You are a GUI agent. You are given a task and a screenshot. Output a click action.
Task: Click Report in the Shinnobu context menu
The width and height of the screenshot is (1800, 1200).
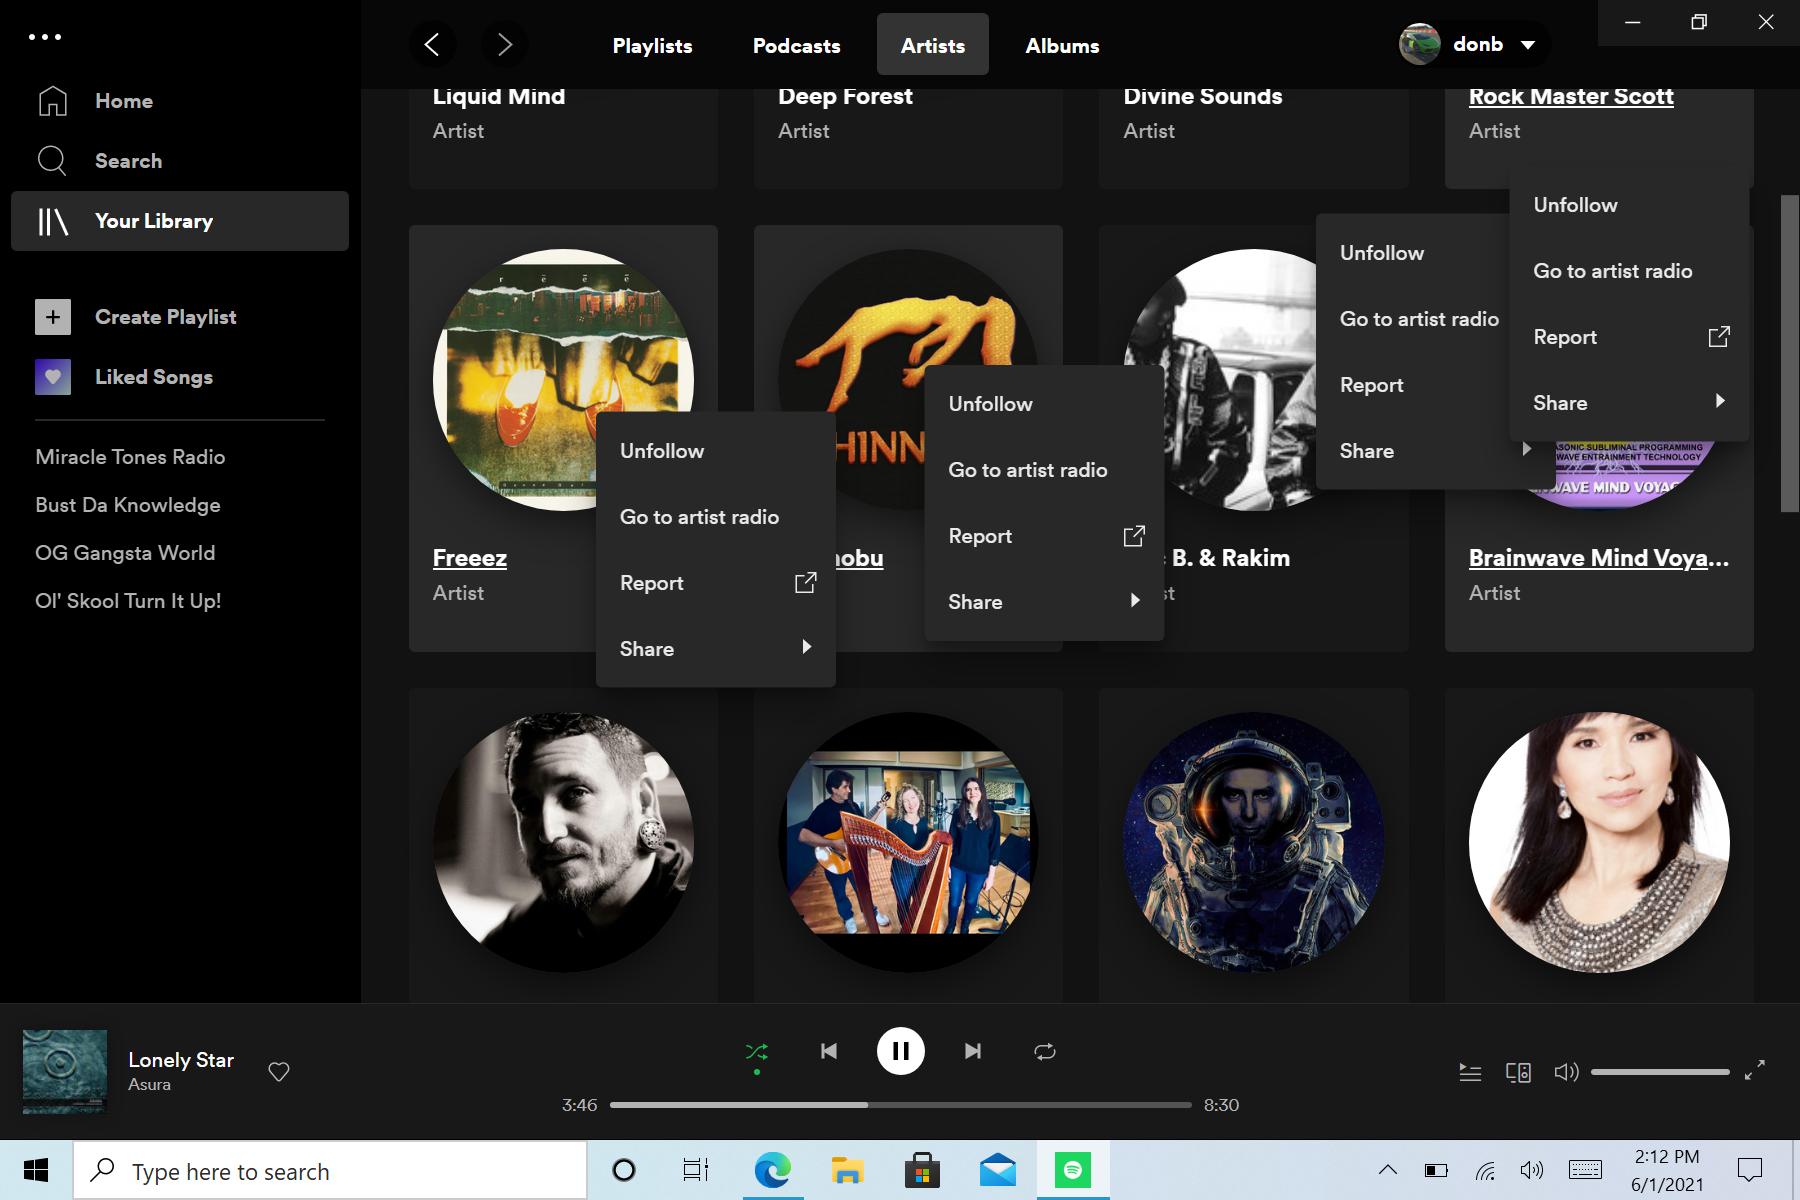pyautogui.click(x=1044, y=536)
